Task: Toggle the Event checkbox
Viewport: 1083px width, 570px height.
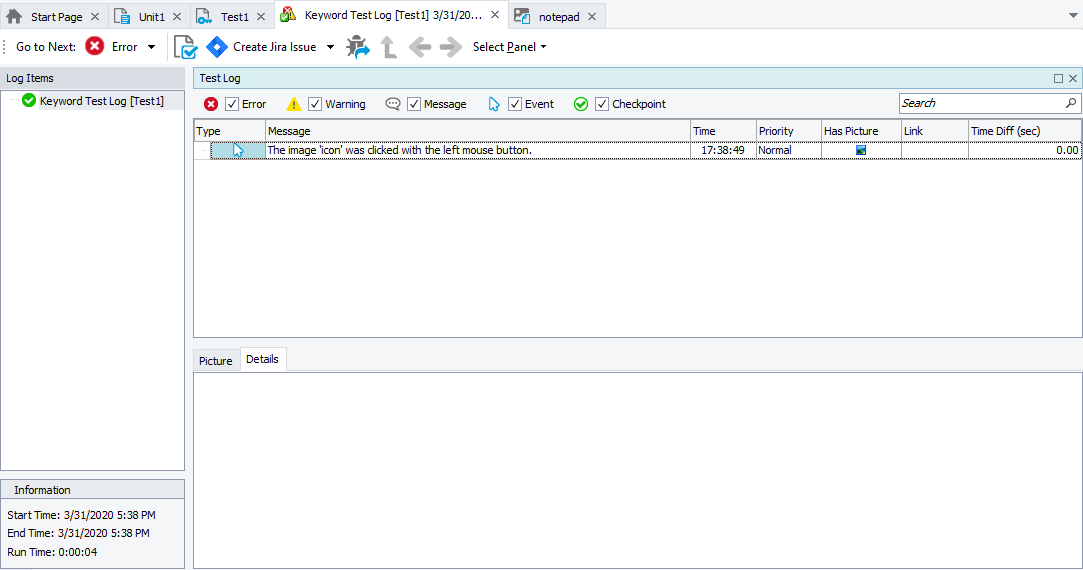Action: 515,104
